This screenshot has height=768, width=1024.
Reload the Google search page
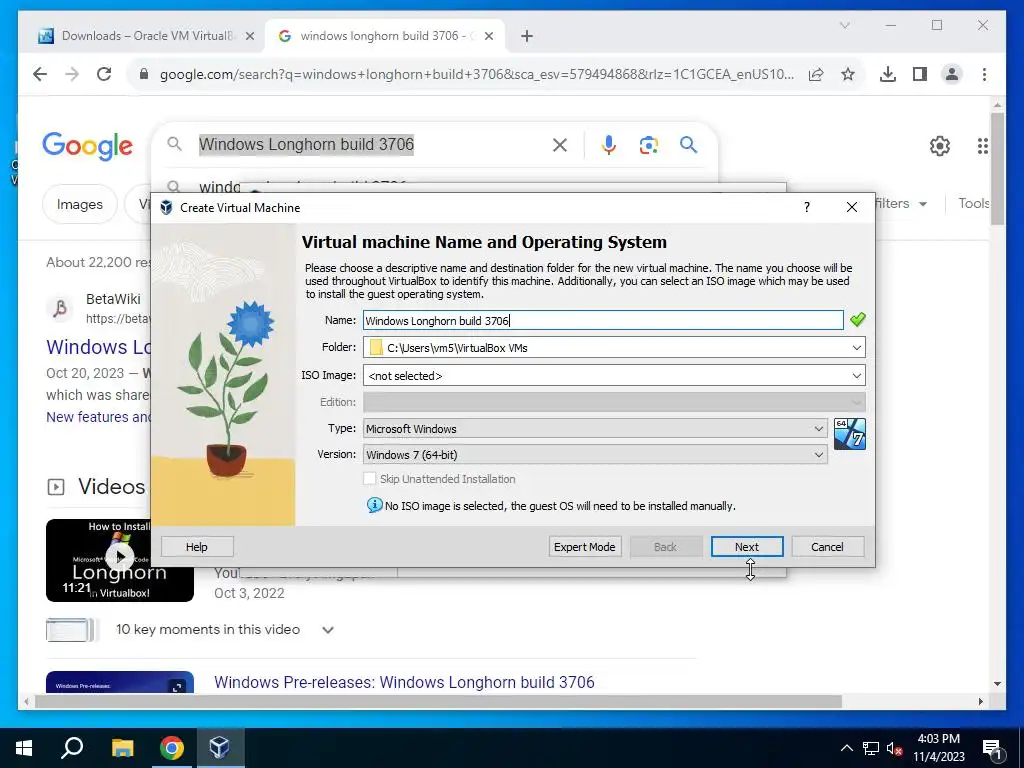pyautogui.click(x=104, y=74)
